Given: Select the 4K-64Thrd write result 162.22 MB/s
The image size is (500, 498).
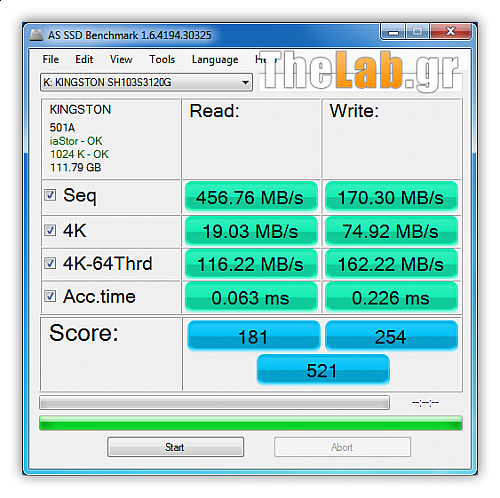Looking at the screenshot, I should [x=391, y=264].
